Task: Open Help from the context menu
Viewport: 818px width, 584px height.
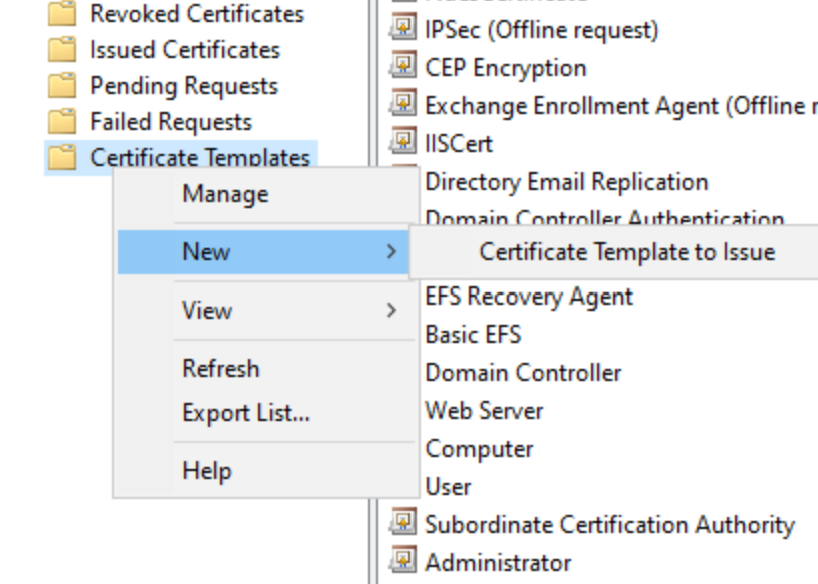Action: [267, 471]
